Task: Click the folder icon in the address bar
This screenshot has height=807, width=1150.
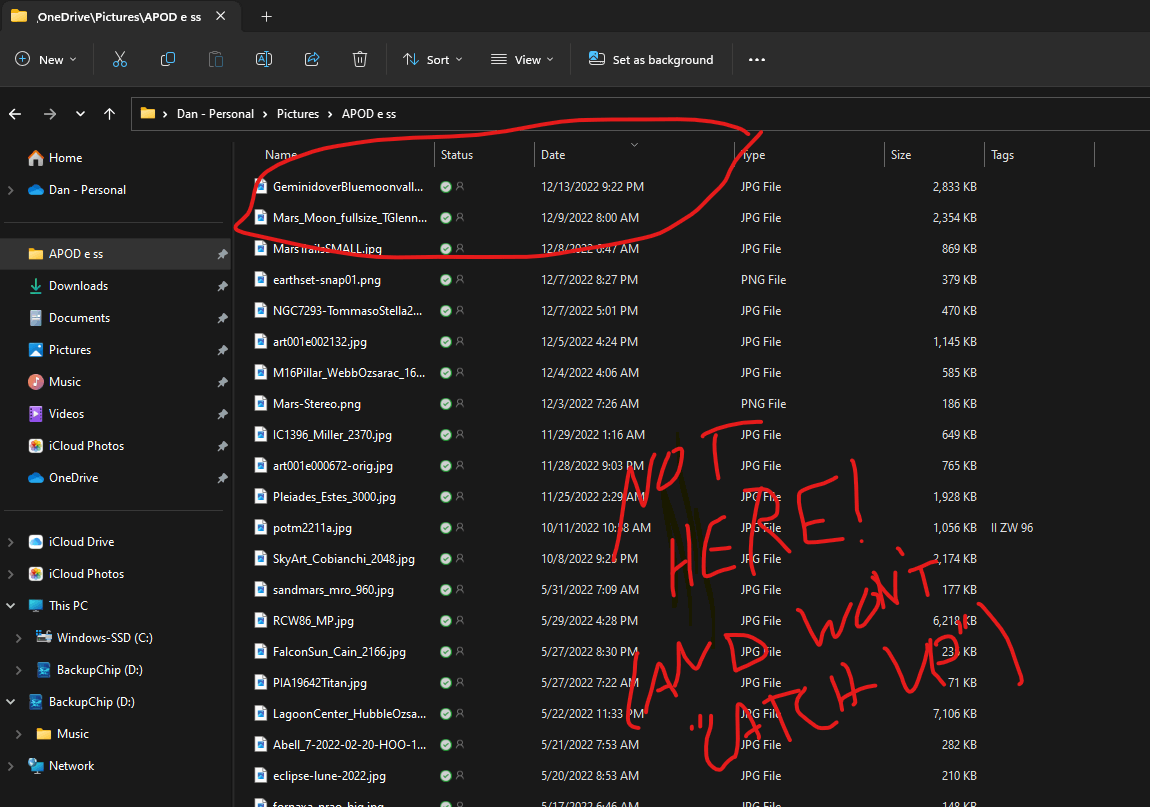Action: [147, 114]
